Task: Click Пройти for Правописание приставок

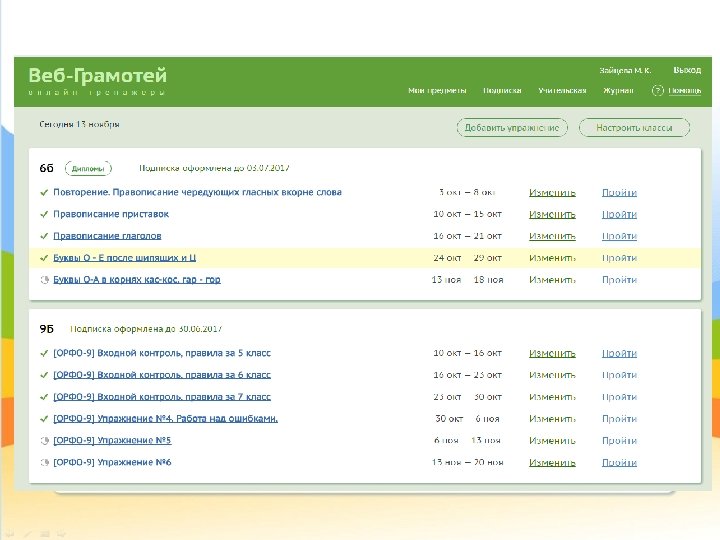Action: pyautogui.click(x=619, y=214)
